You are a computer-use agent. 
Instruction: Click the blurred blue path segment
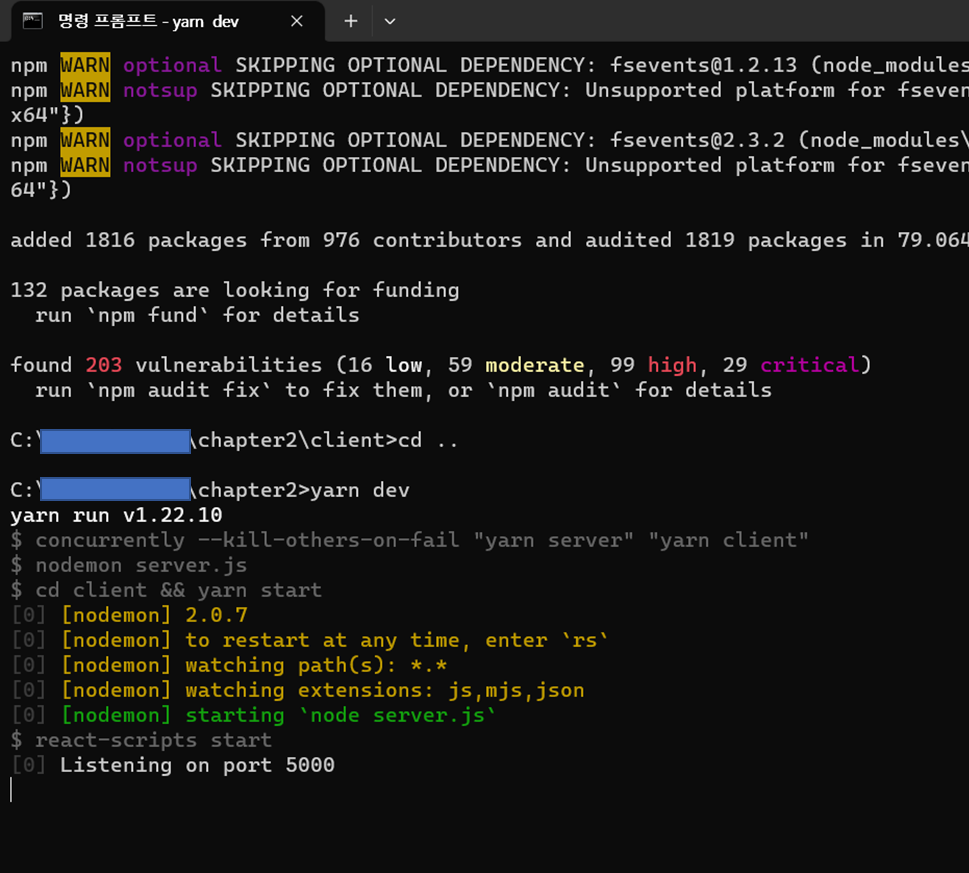[115, 440]
